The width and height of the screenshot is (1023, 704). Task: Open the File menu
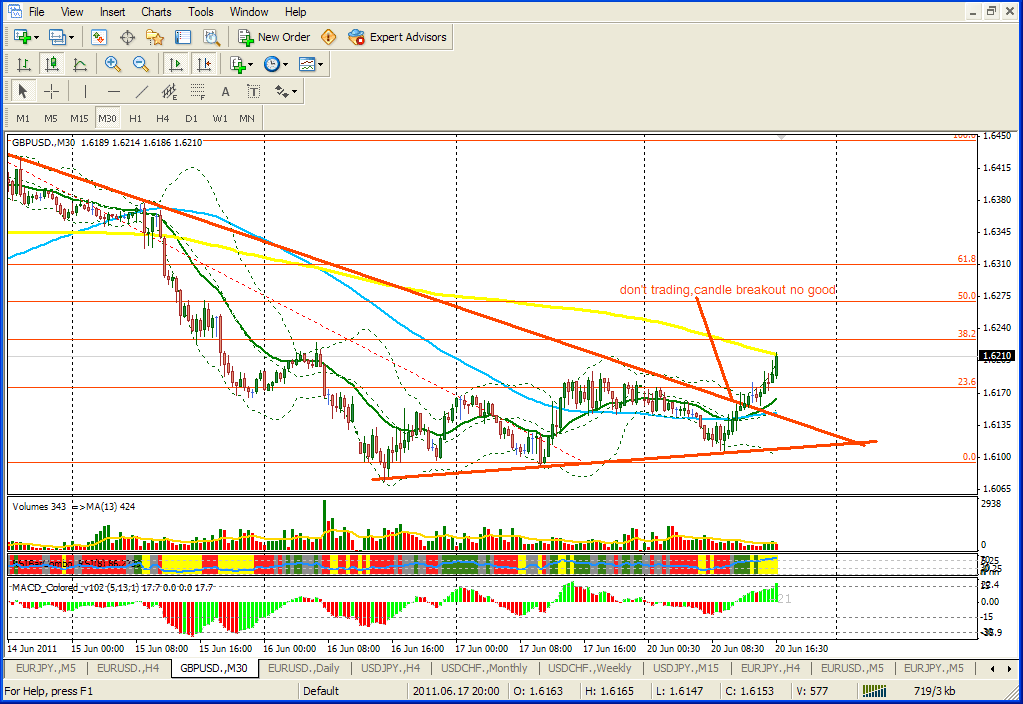click(37, 12)
